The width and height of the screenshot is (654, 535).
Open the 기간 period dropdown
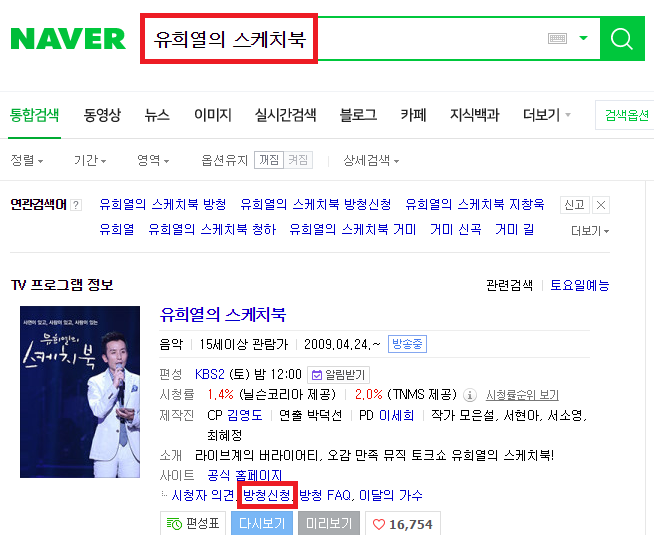tap(90, 160)
